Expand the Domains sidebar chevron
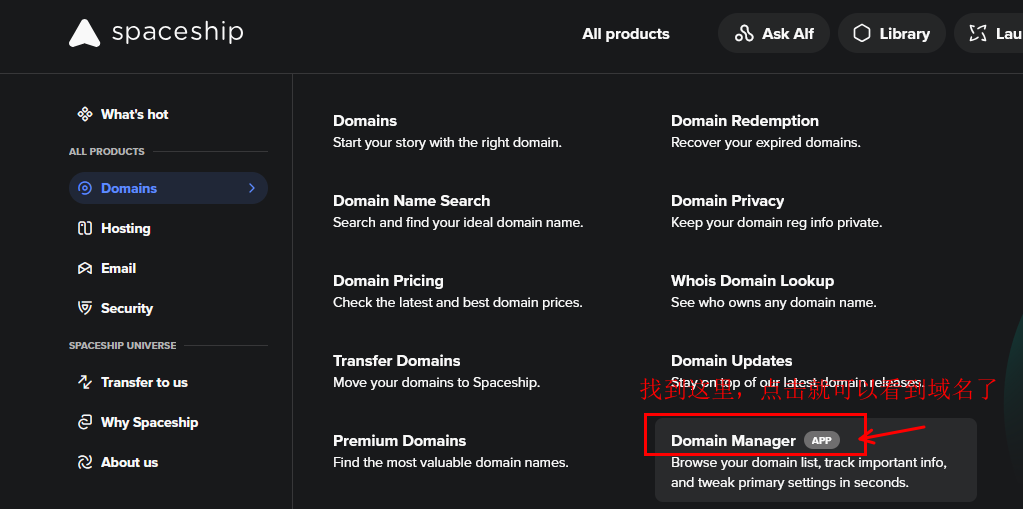 coord(252,188)
